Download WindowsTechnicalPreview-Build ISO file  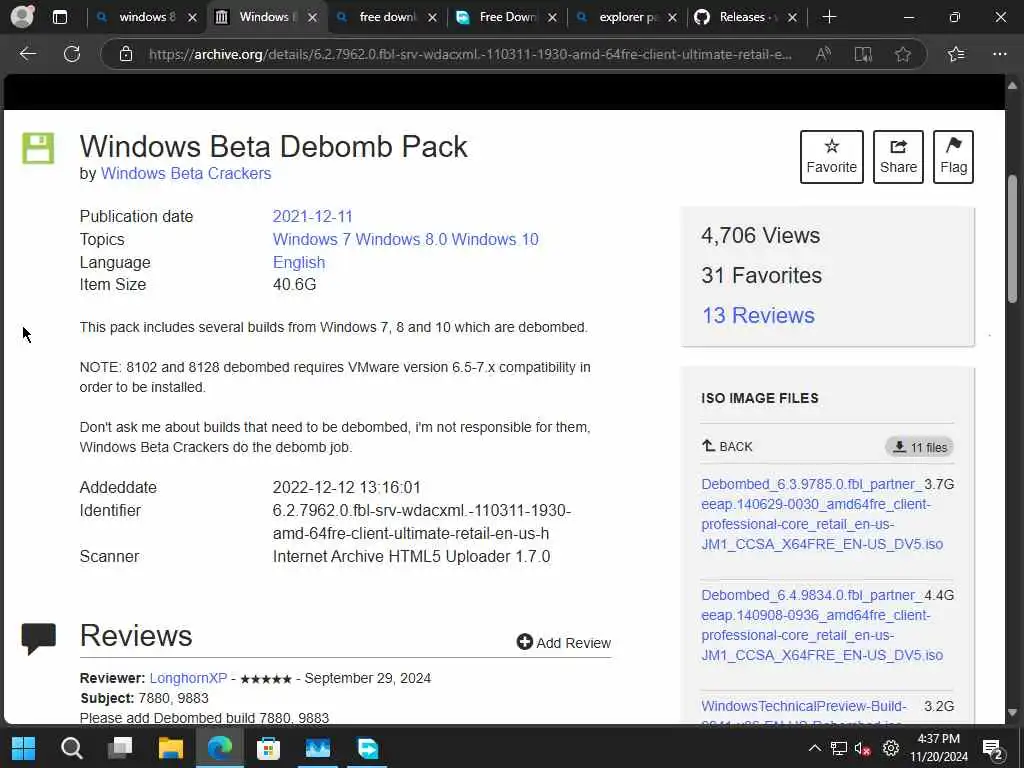pos(804,713)
